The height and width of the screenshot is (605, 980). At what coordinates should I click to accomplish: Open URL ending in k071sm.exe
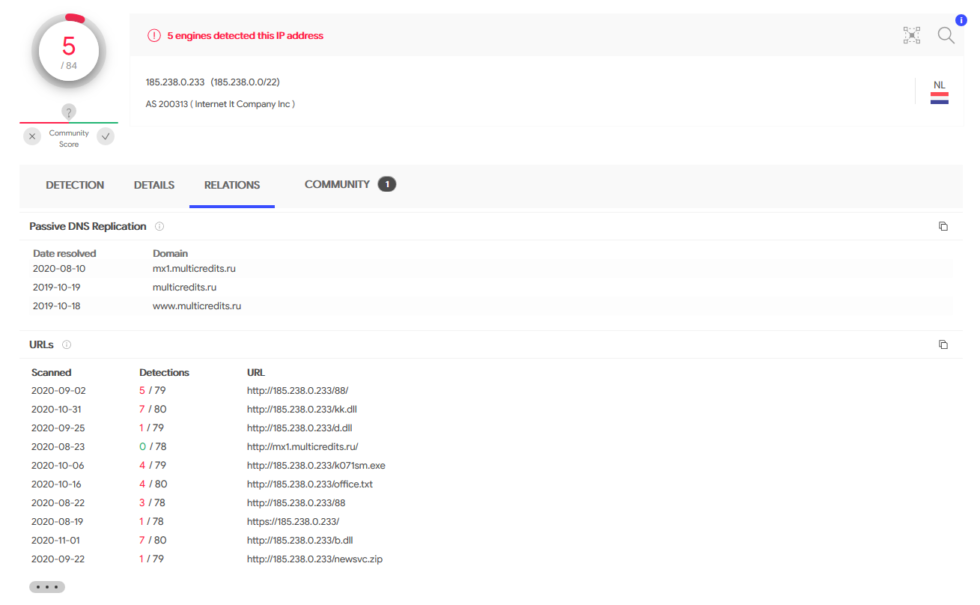(x=316, y=465)
